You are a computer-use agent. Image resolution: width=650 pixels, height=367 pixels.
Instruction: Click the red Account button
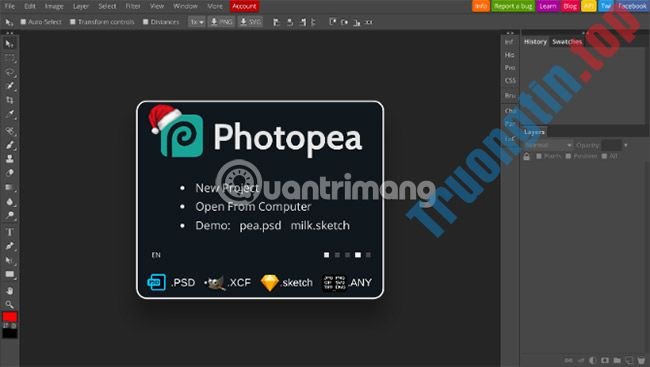point(244,6)
